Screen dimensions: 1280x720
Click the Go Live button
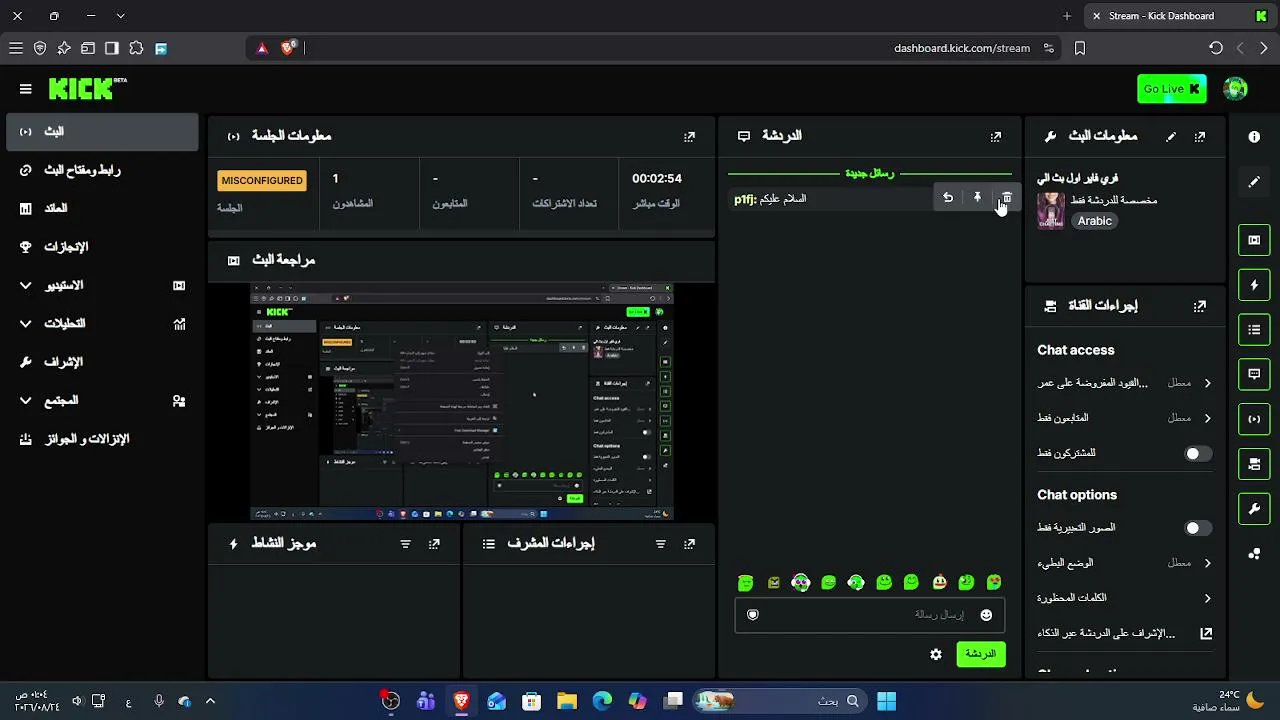tap(1171, 89)
